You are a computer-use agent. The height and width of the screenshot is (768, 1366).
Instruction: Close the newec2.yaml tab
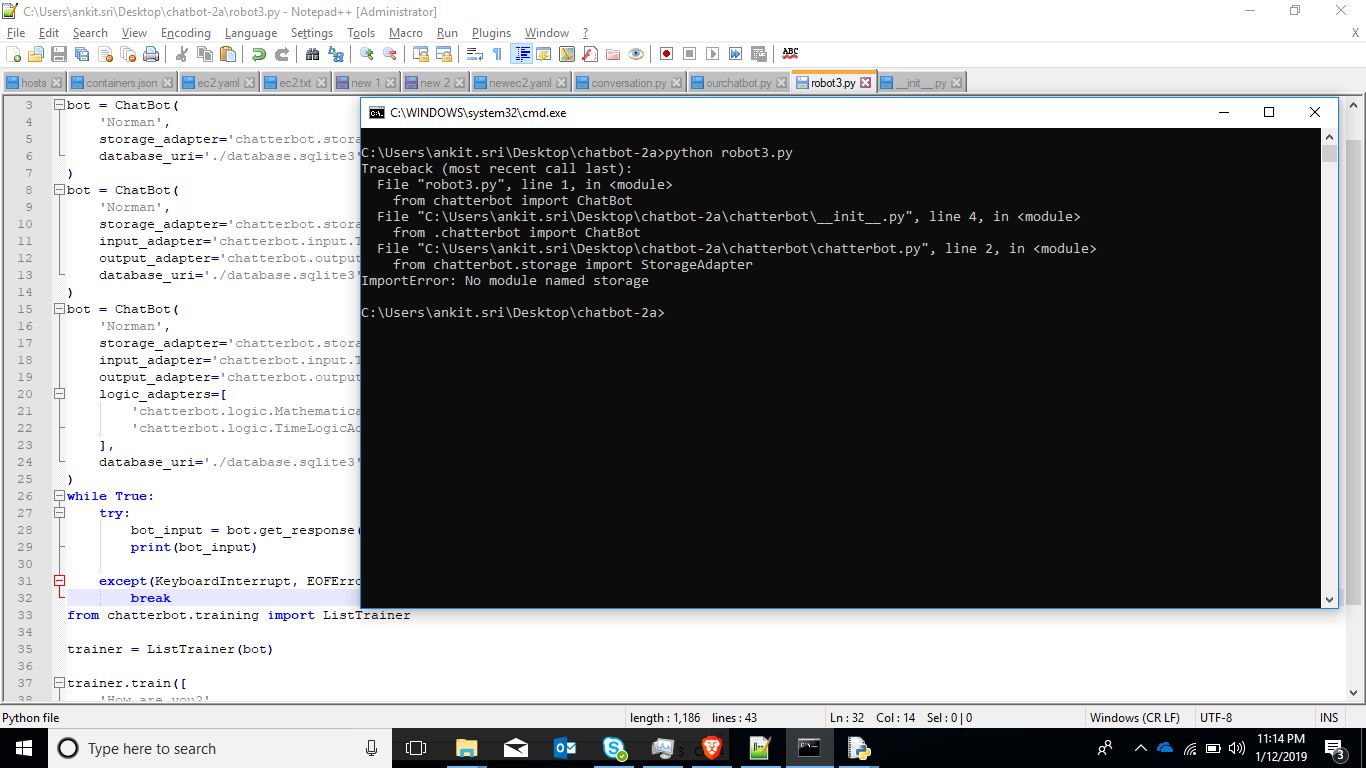561,82
